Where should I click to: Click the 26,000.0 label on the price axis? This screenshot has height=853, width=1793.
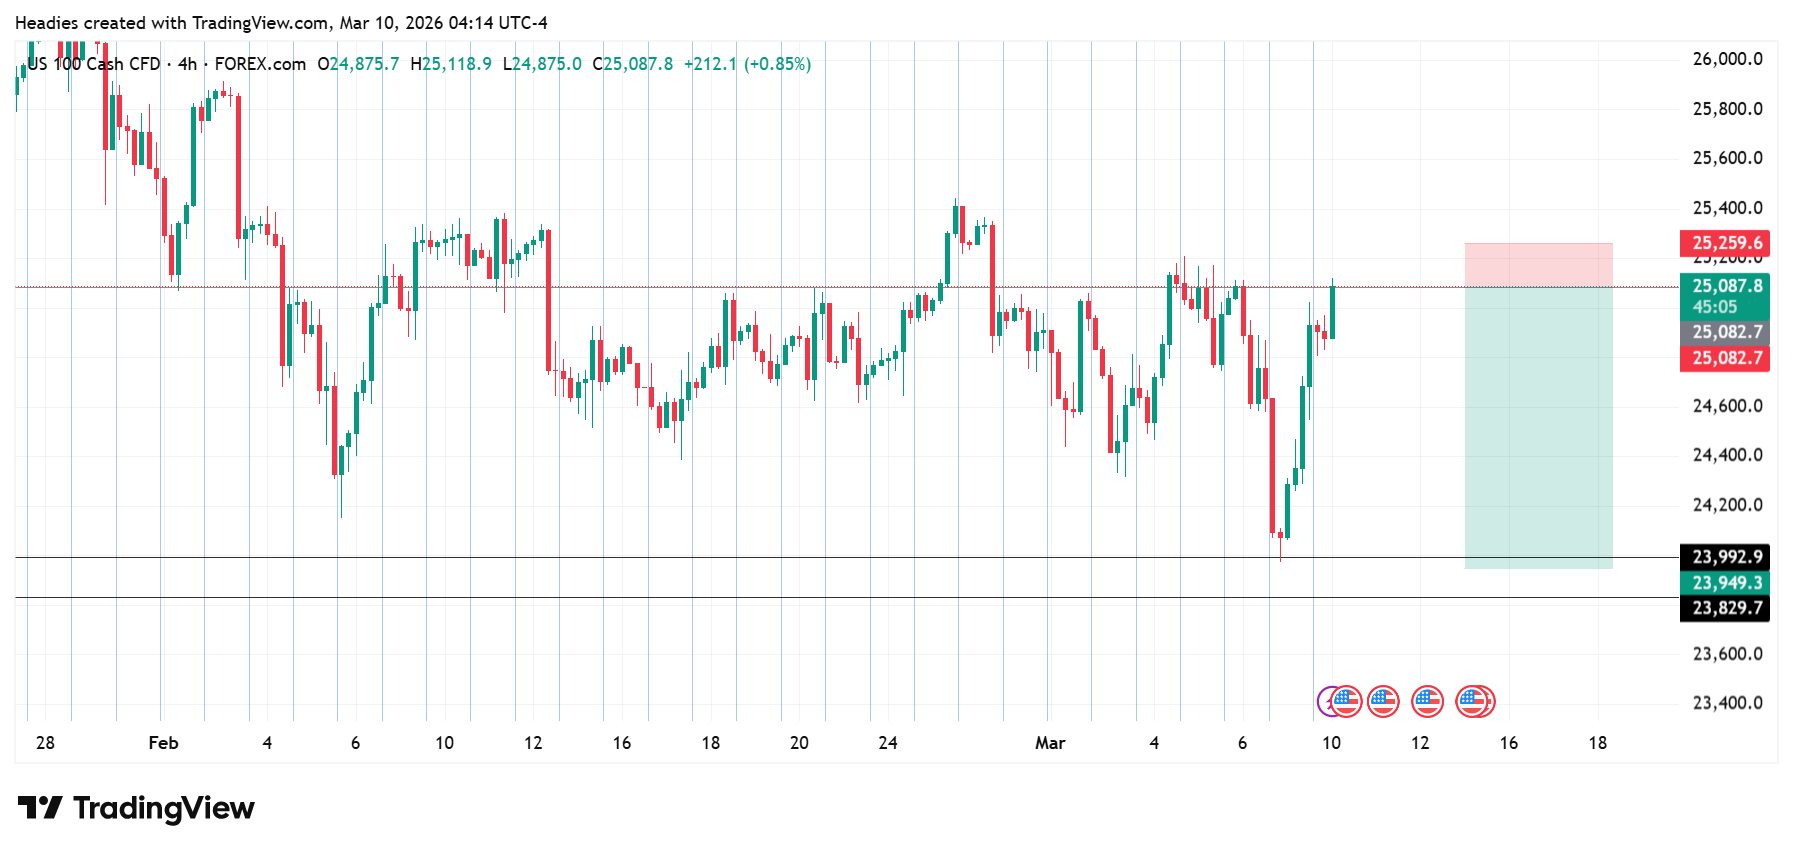click(x=1727, y=59)
